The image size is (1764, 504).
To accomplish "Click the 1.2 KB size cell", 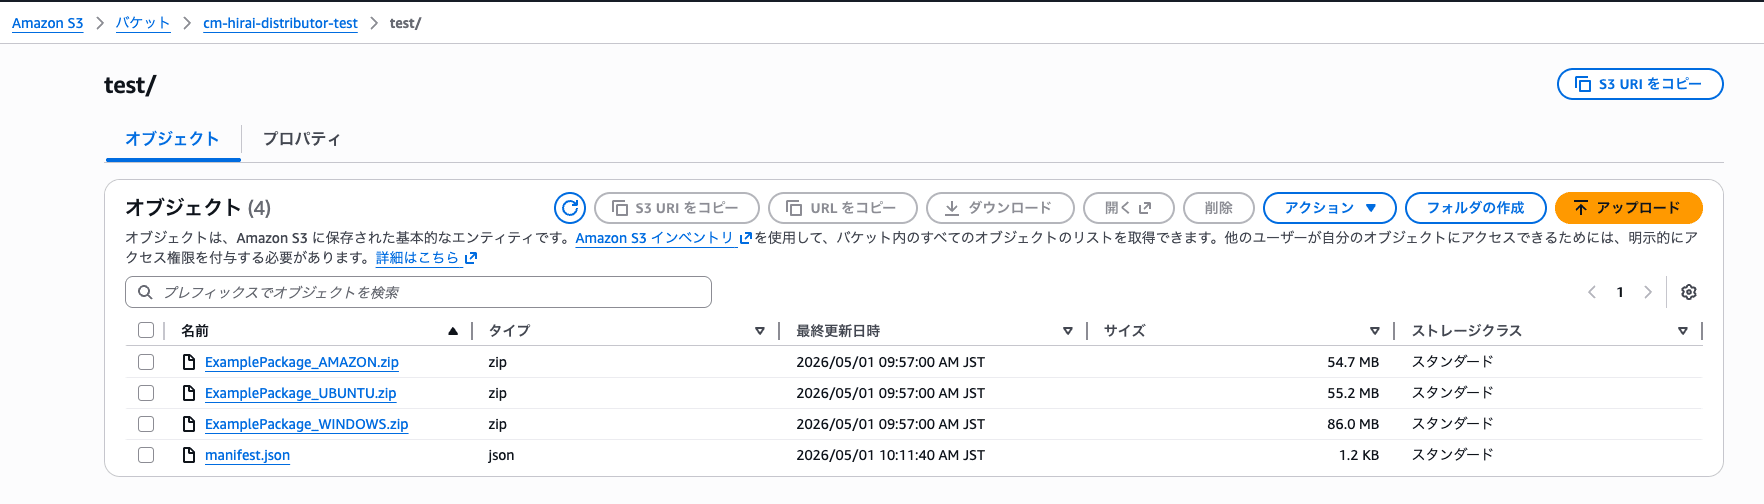I will coord(1359,455).
